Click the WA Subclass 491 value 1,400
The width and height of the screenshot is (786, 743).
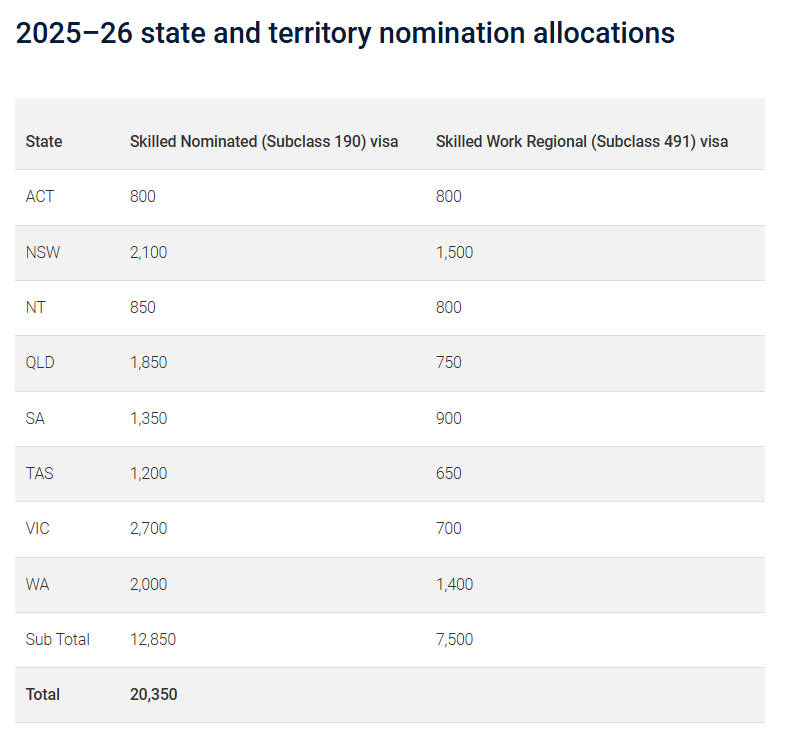coord(454,584)
